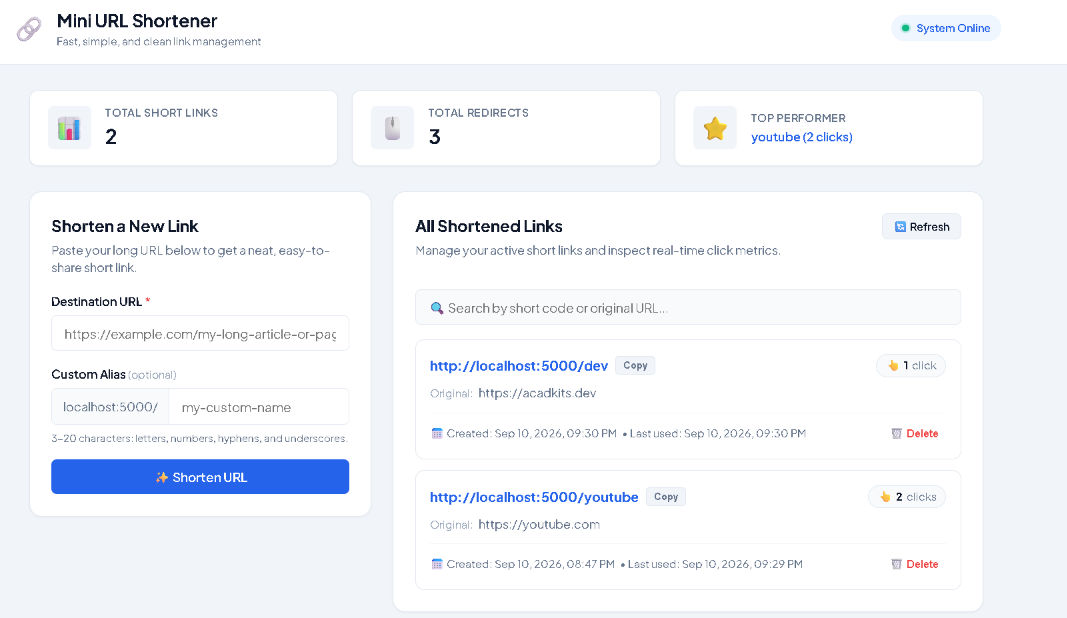Click the Shorten a New Link heading
1067x618 pixels.
click(125, 226)
